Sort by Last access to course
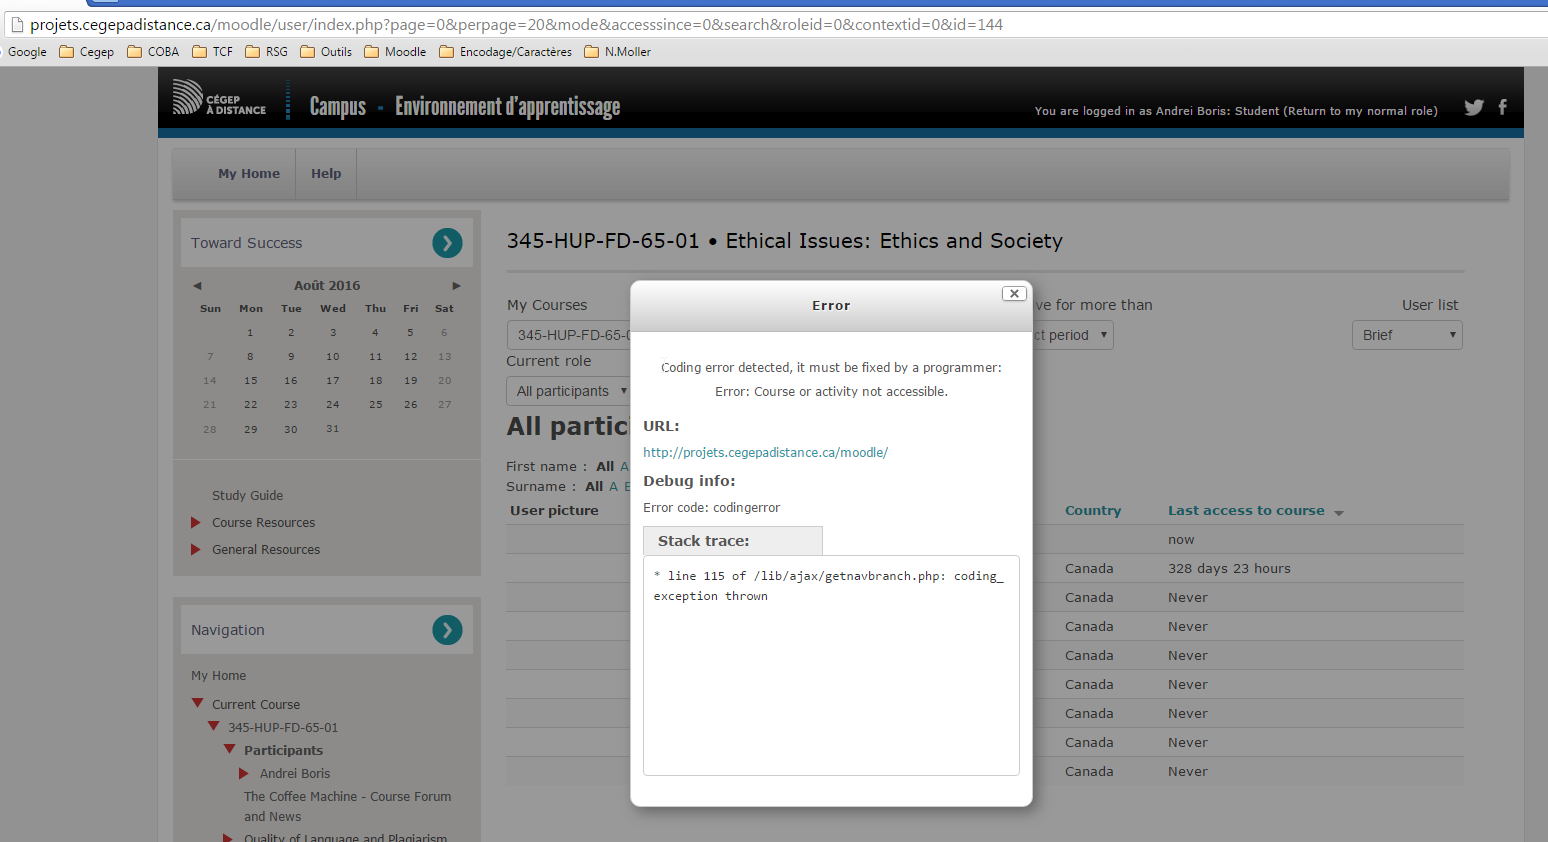This screenshot has height=842, width=1548. point(1246,511)
